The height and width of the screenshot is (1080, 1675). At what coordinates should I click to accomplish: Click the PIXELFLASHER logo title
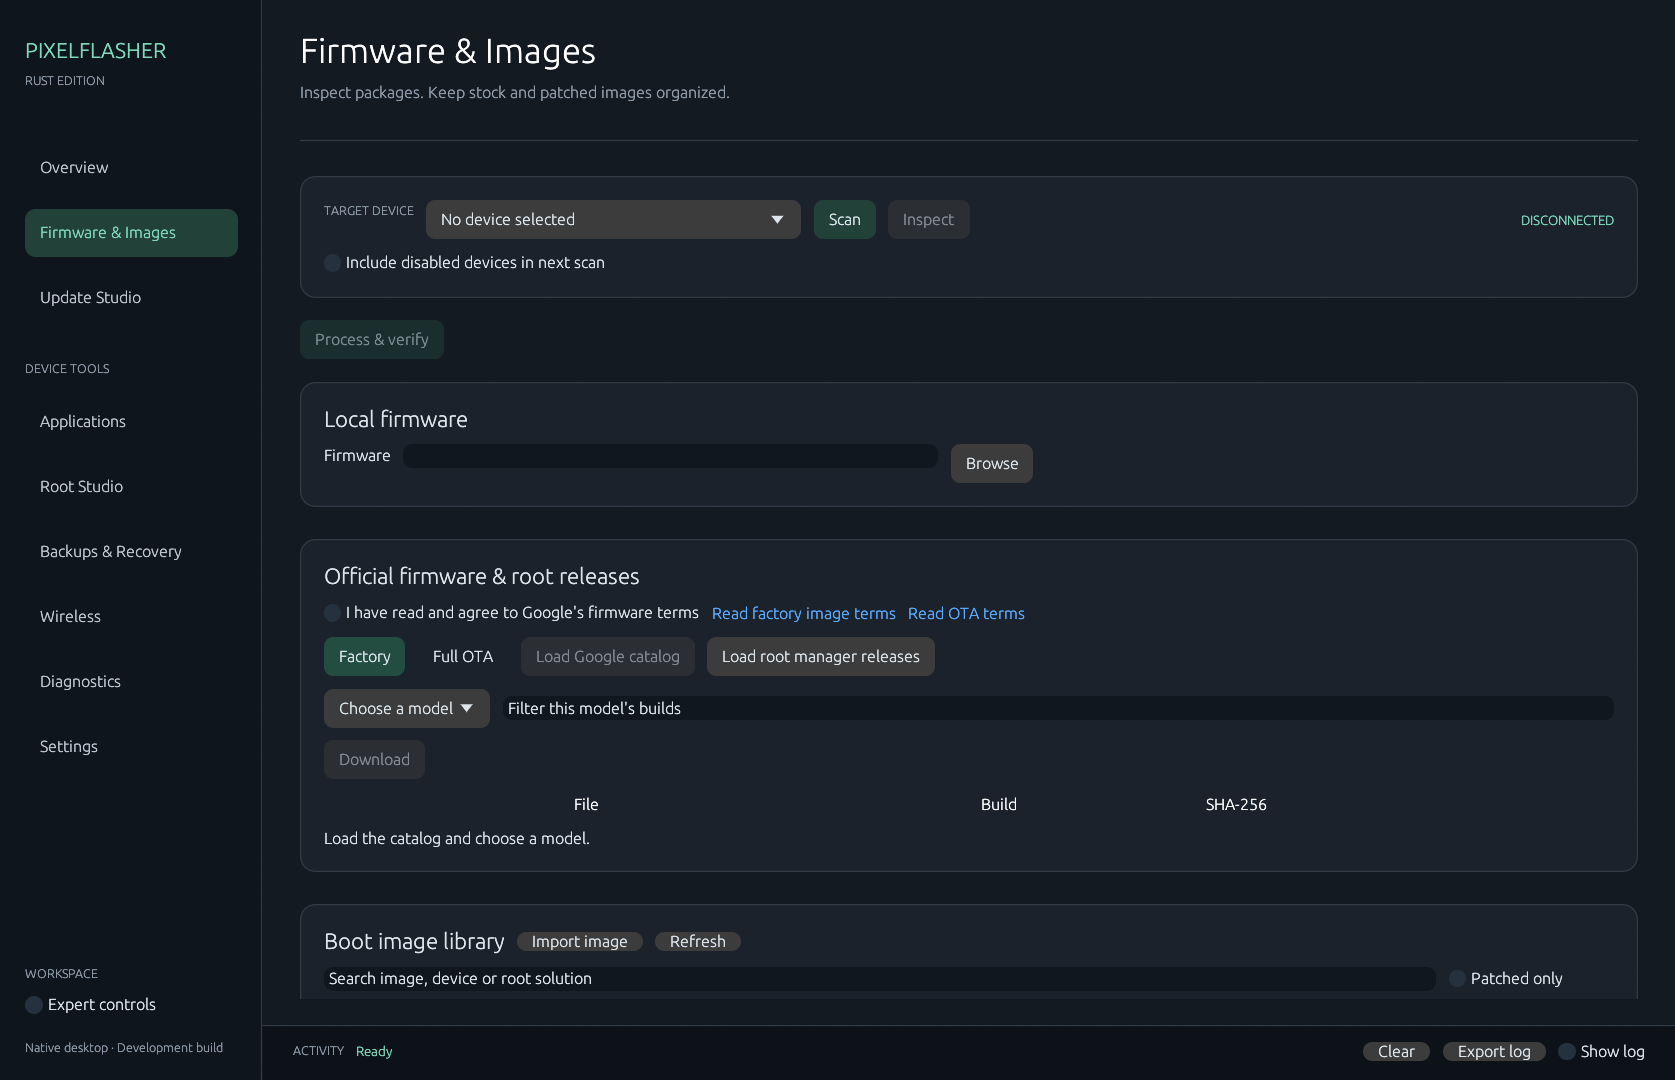click(96, 51)
